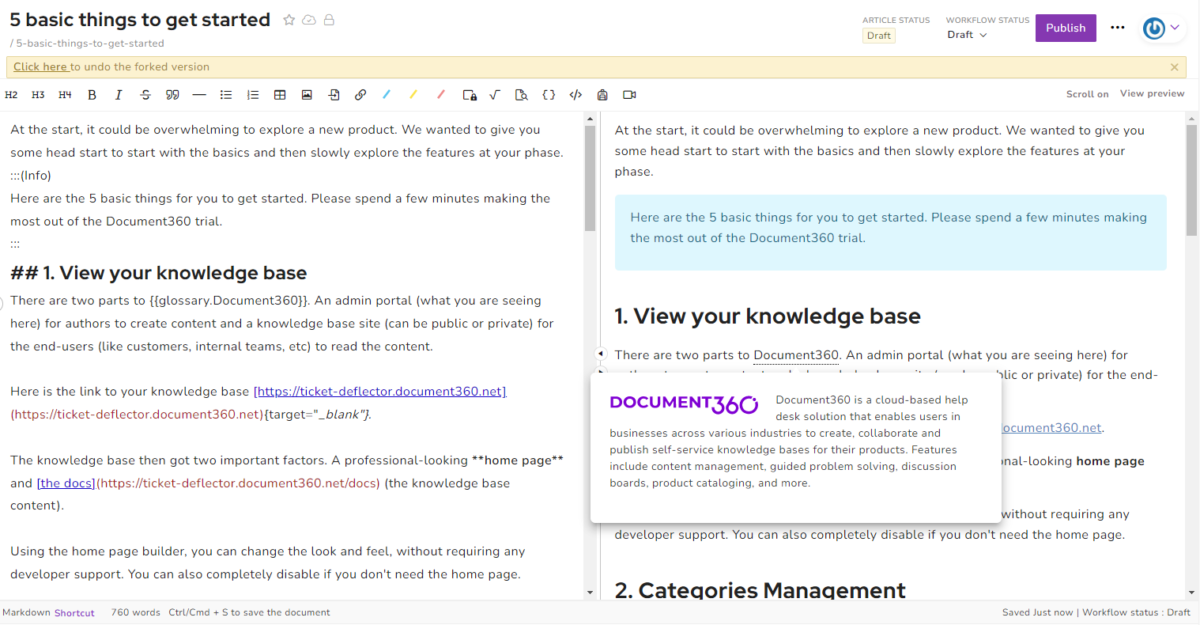This screenshot has height=625, width=1200.
Task: Toggle bold formatting
Action: (92, 94)
